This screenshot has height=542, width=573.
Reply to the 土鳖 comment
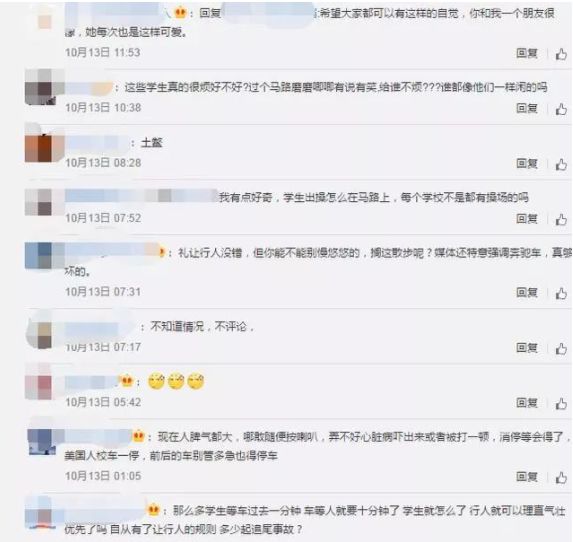[527, 163]
